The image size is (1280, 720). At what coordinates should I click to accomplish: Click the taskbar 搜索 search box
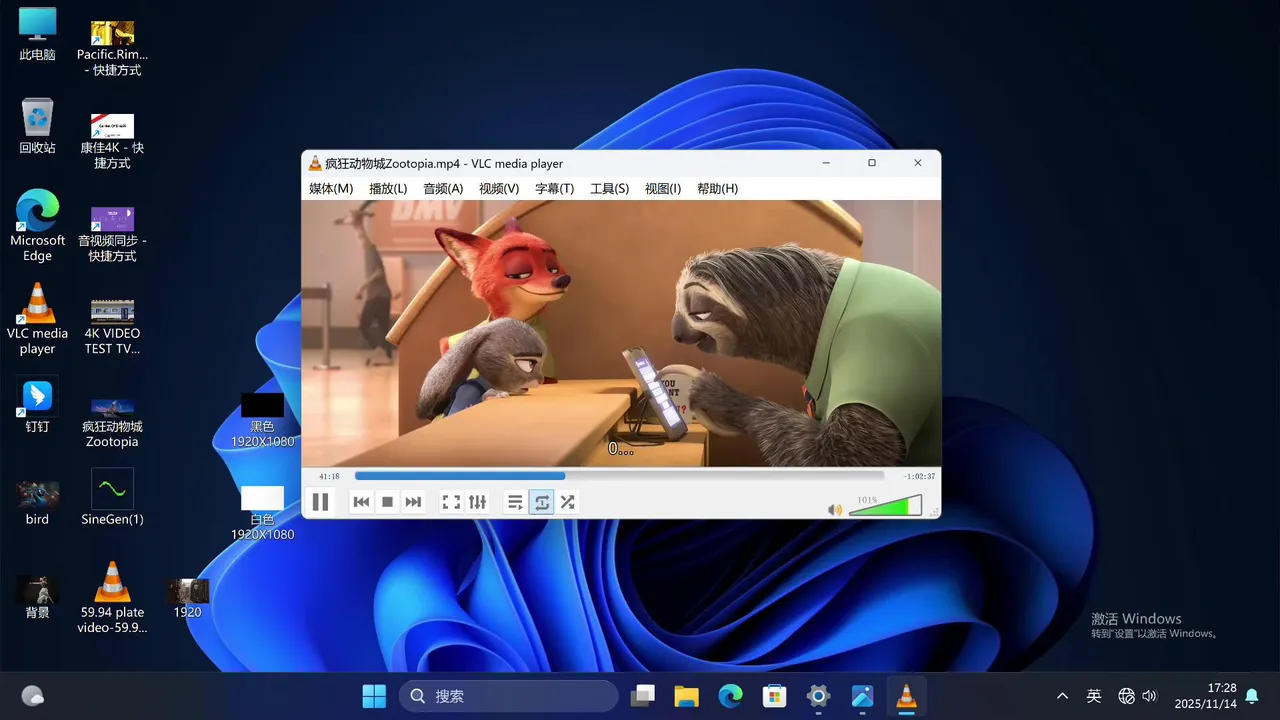tap(508, 696)
